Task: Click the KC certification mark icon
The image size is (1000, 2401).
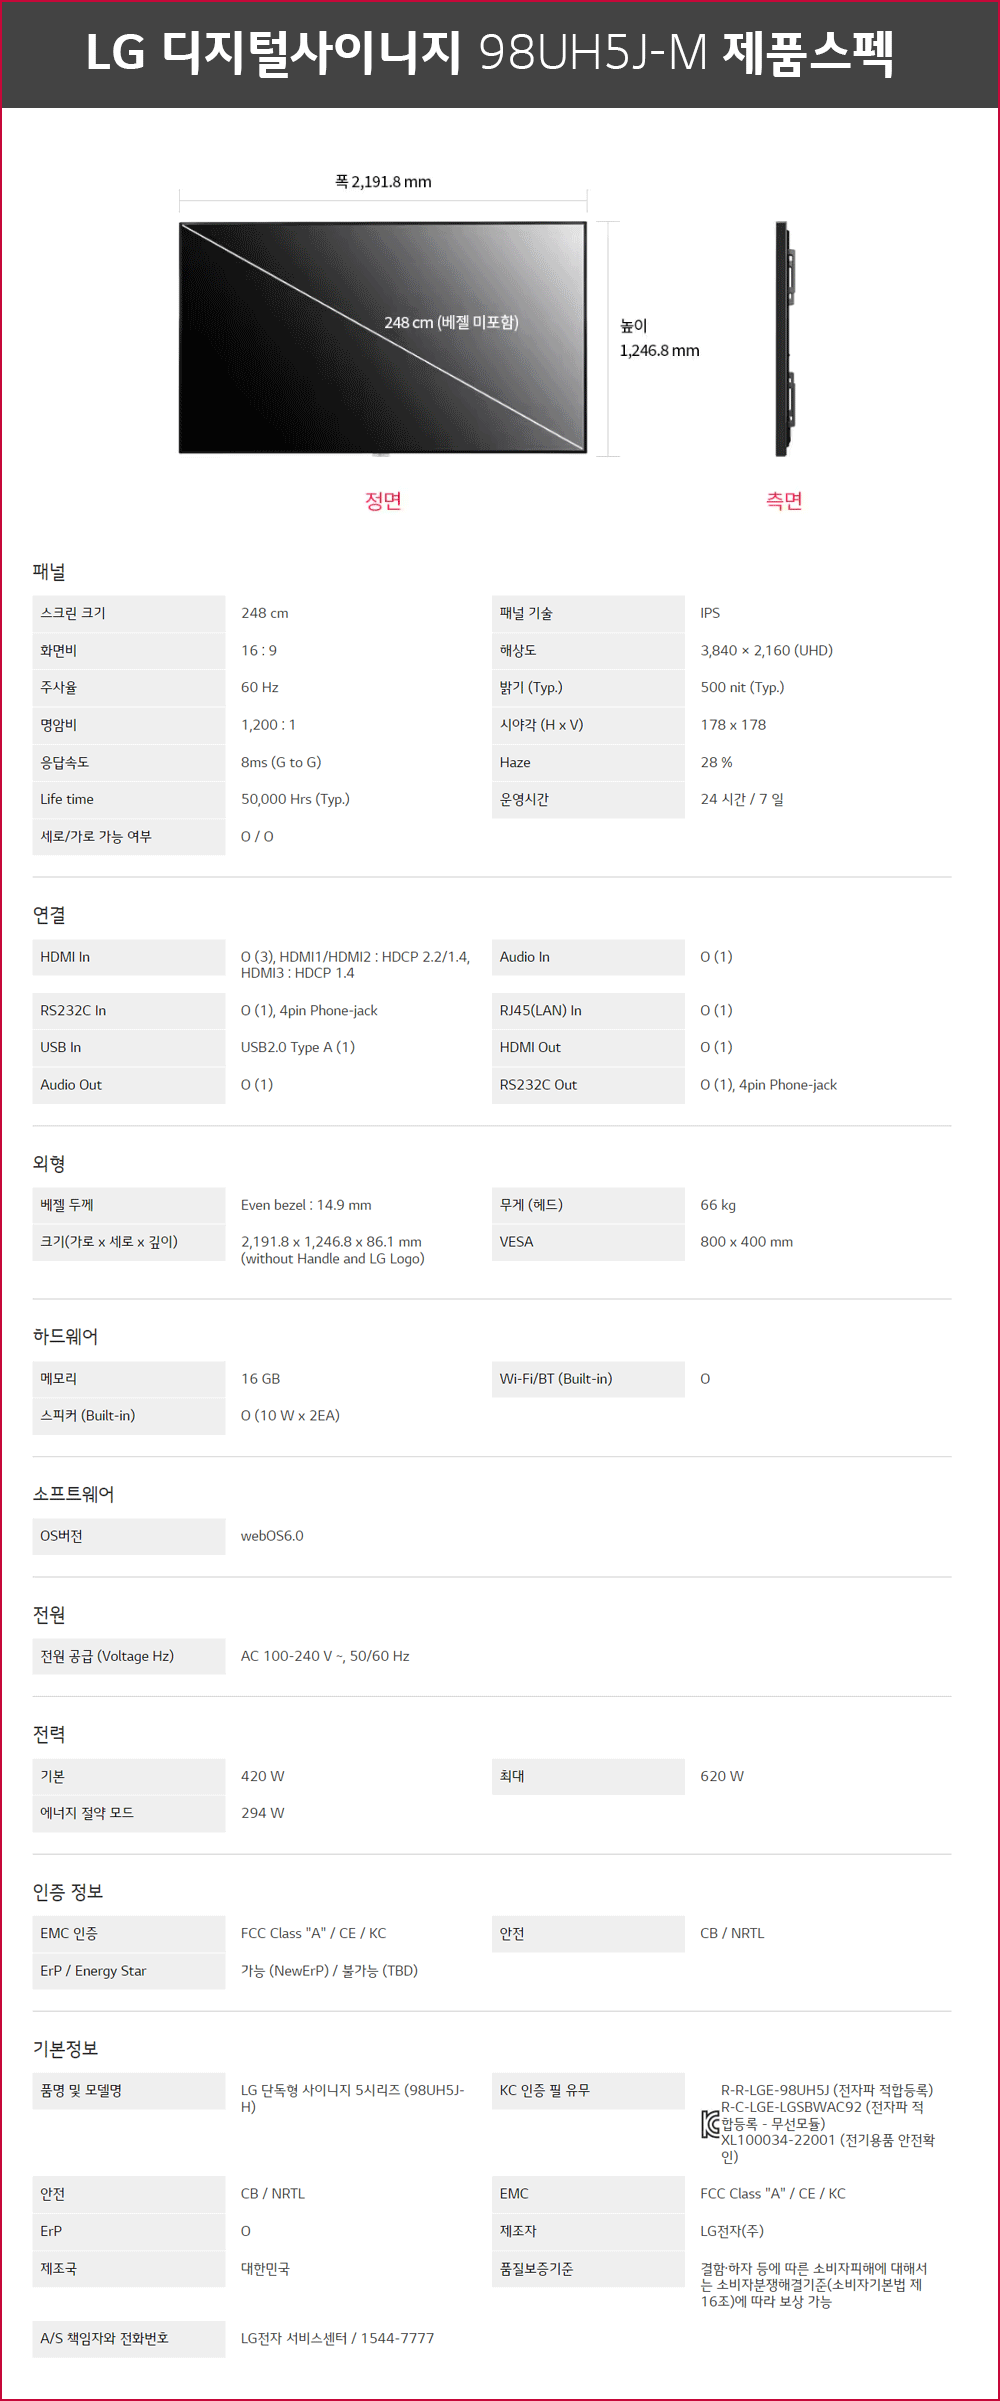Action: click(x=710, y=2124)
